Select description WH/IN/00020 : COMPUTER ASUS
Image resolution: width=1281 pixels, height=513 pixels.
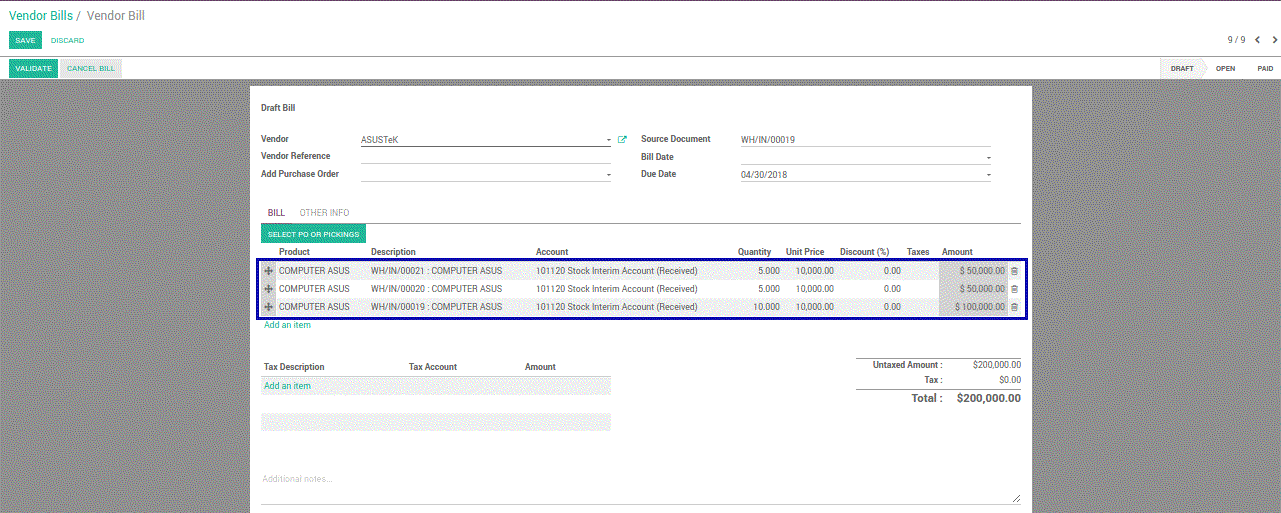point(436,289)
